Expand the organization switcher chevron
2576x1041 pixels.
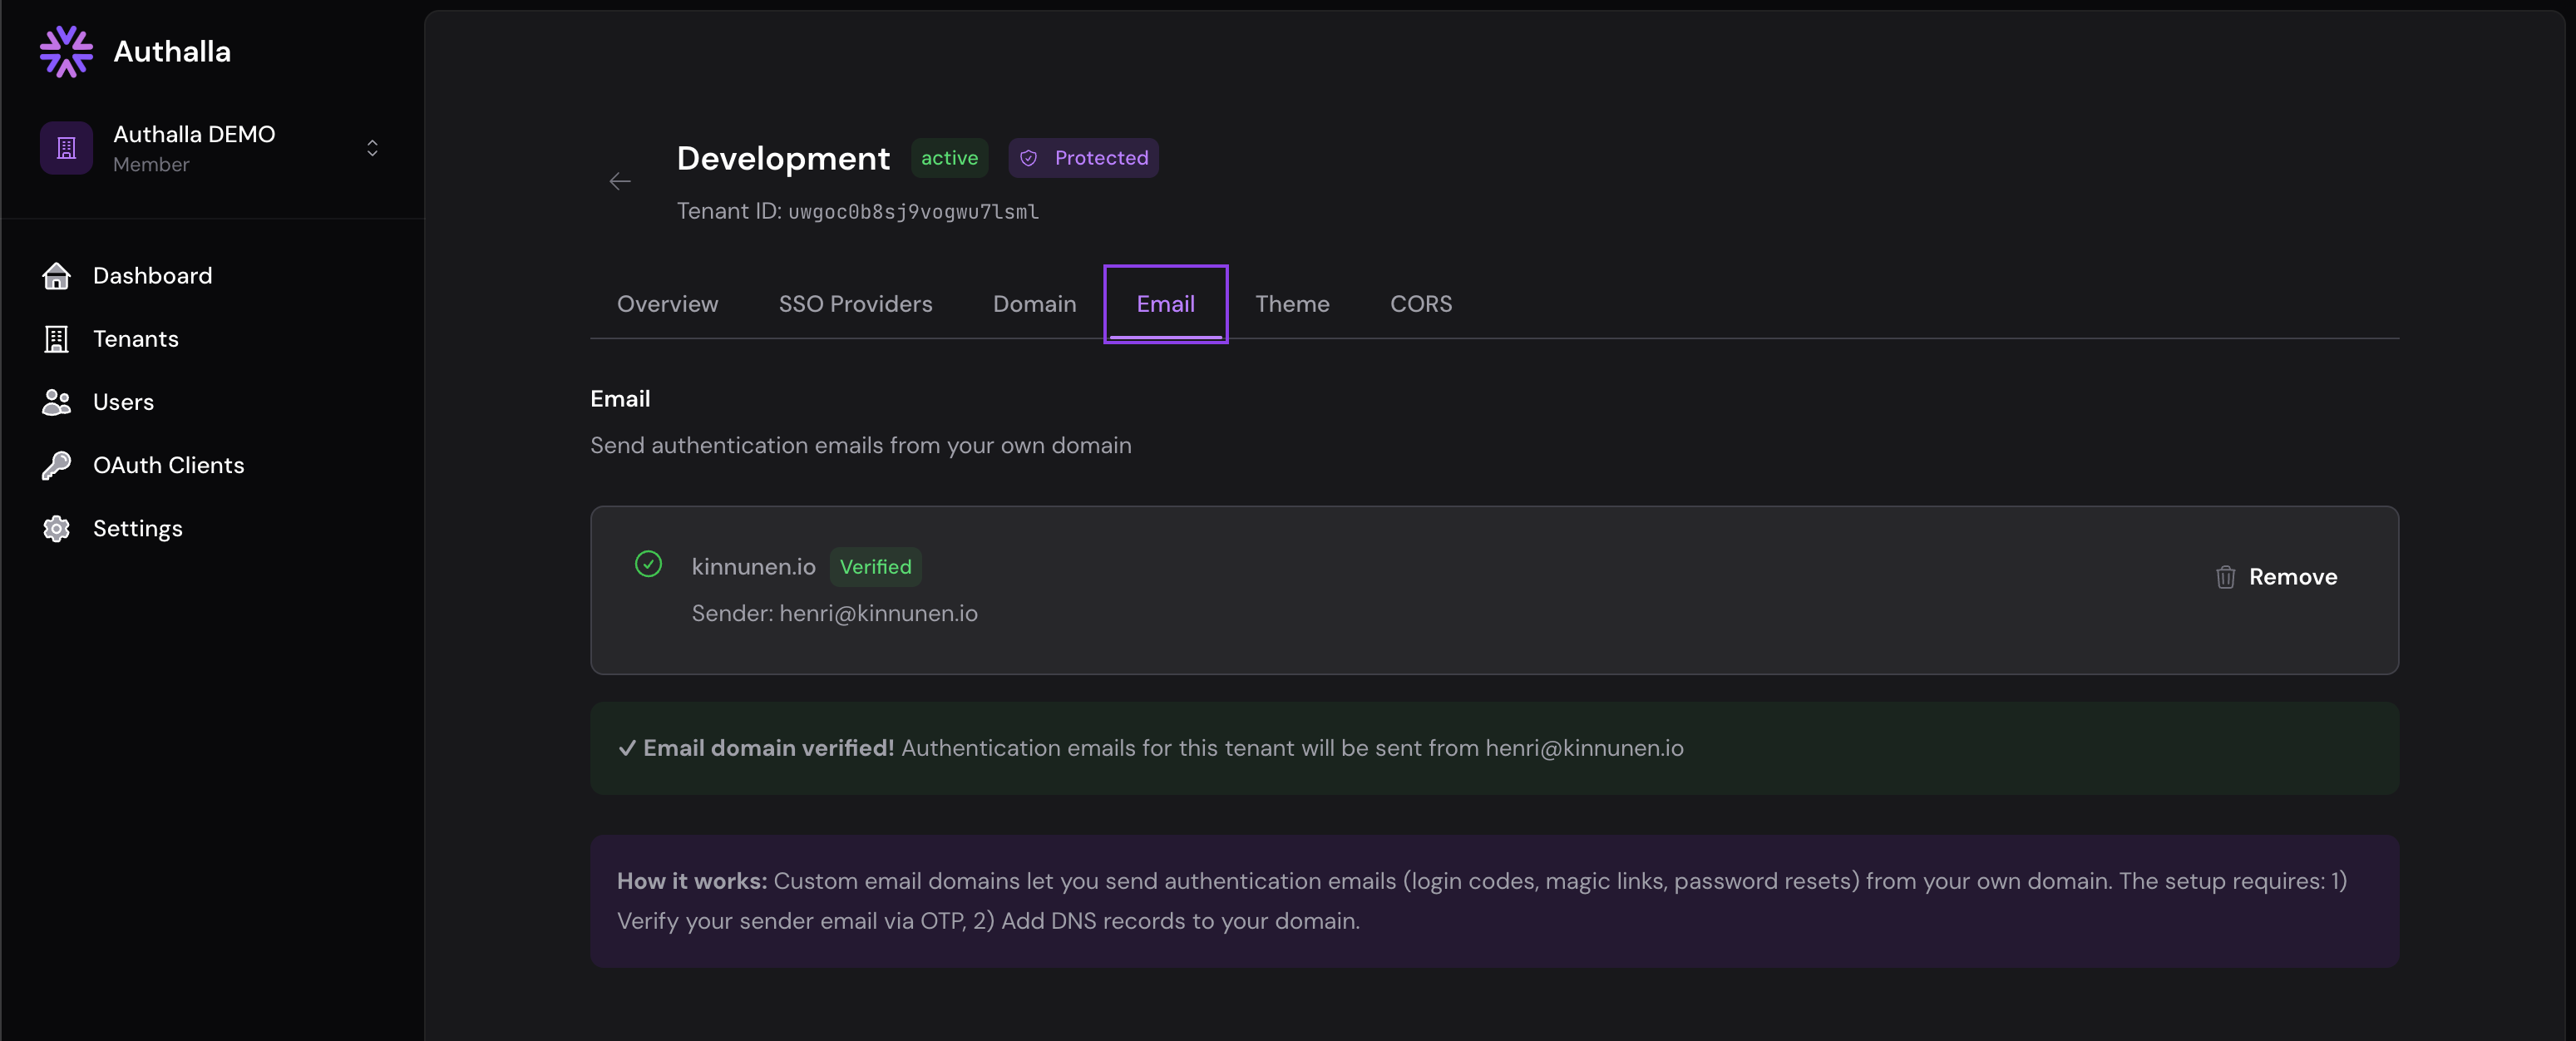(x=372, y=148)
